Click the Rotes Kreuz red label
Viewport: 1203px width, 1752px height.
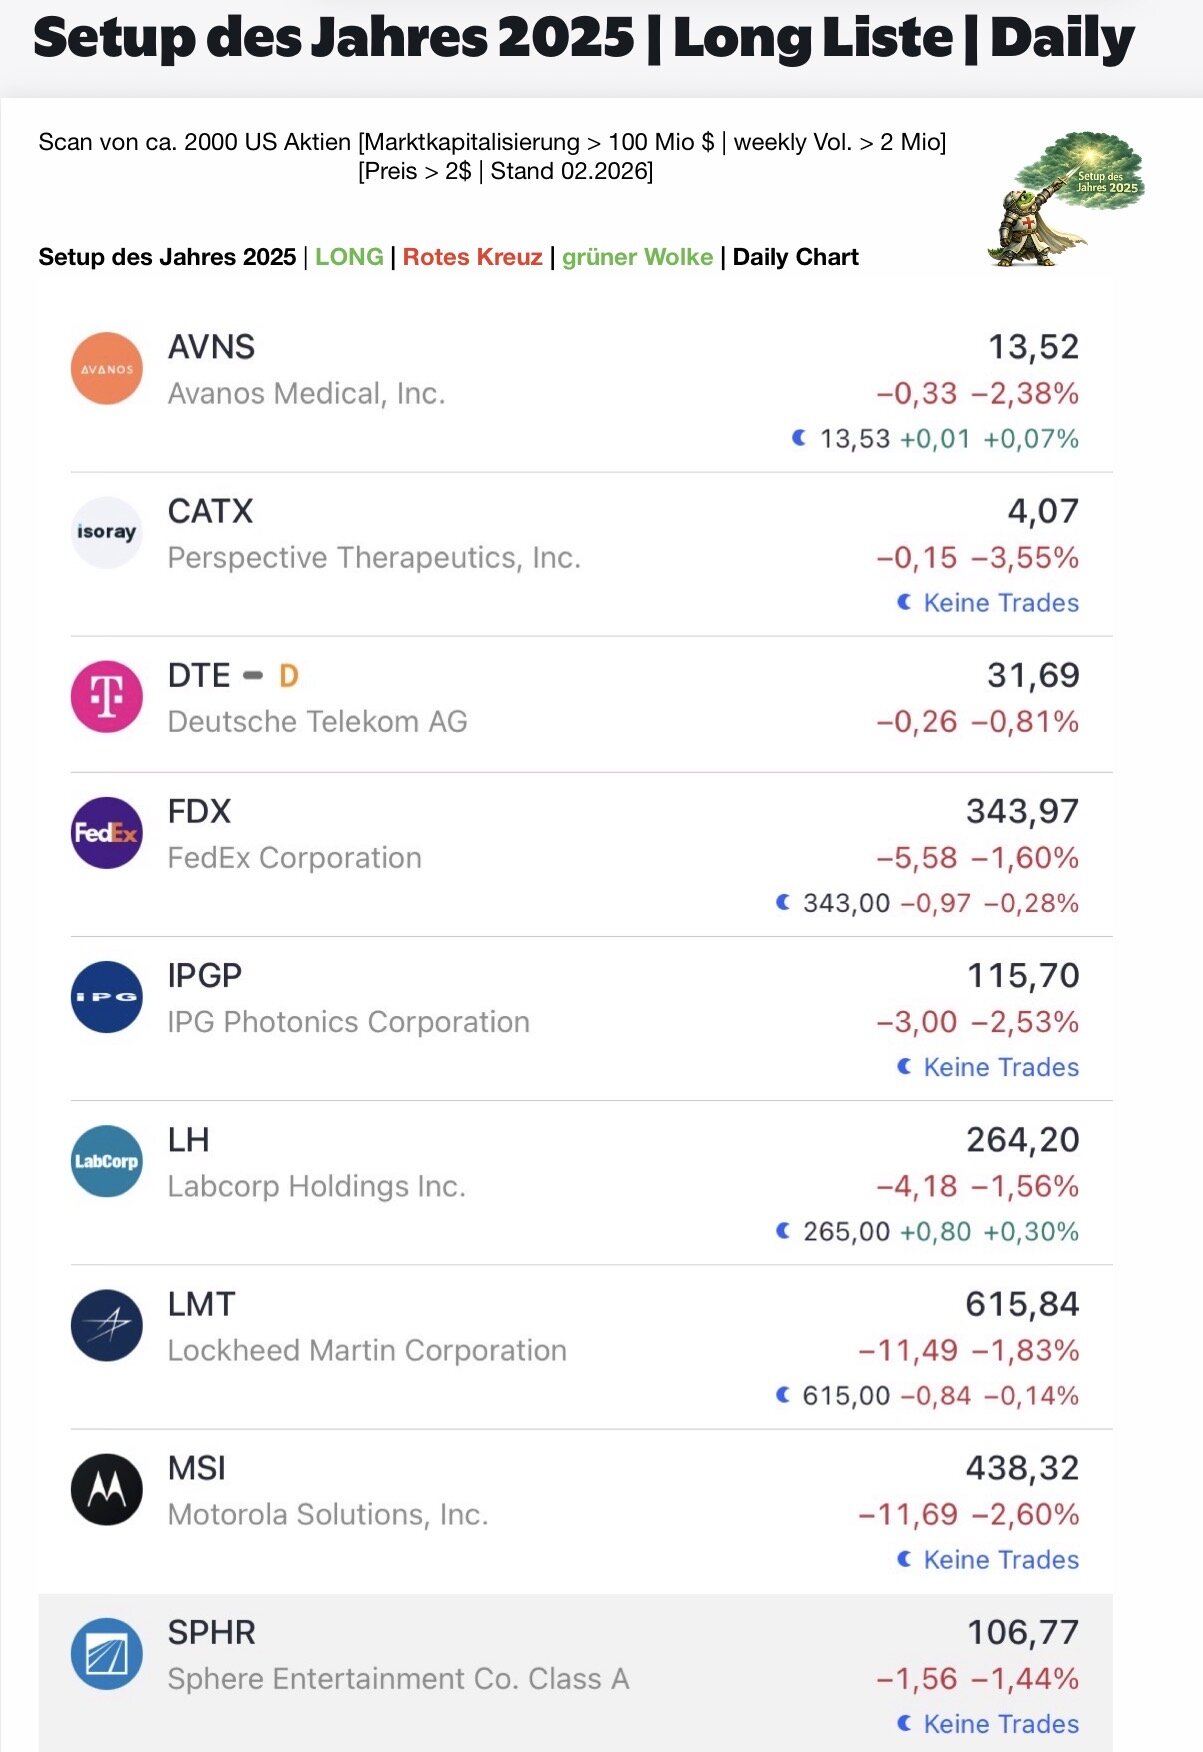point(472,257)
